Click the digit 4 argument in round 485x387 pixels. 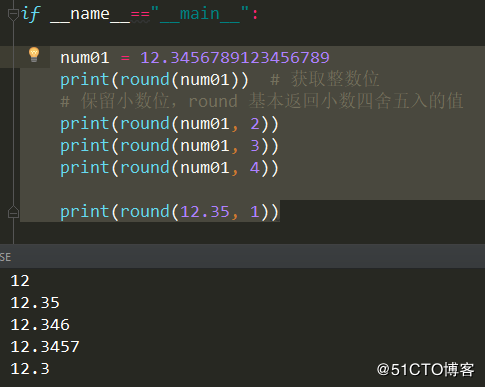255,168
